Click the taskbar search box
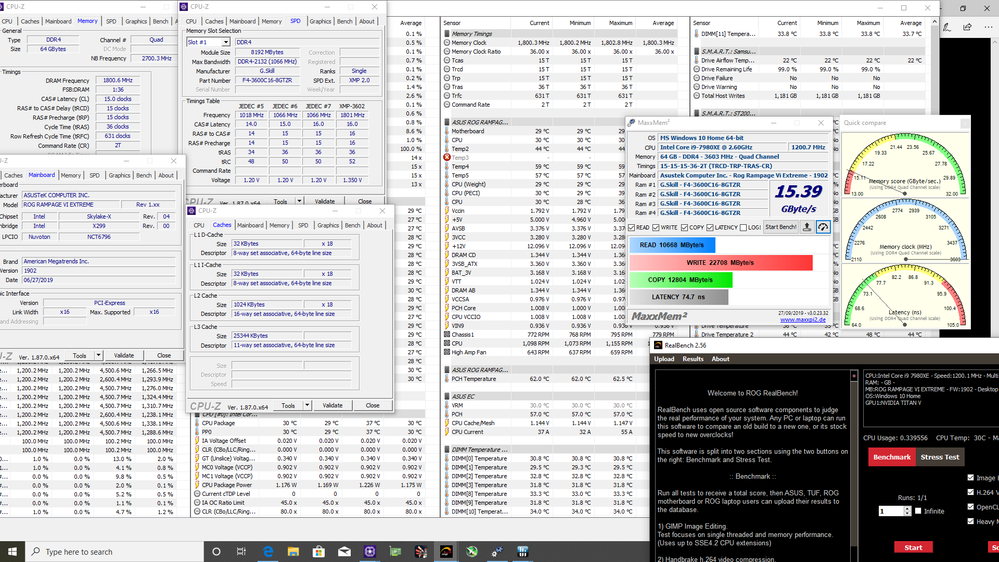 pos(115,551)
